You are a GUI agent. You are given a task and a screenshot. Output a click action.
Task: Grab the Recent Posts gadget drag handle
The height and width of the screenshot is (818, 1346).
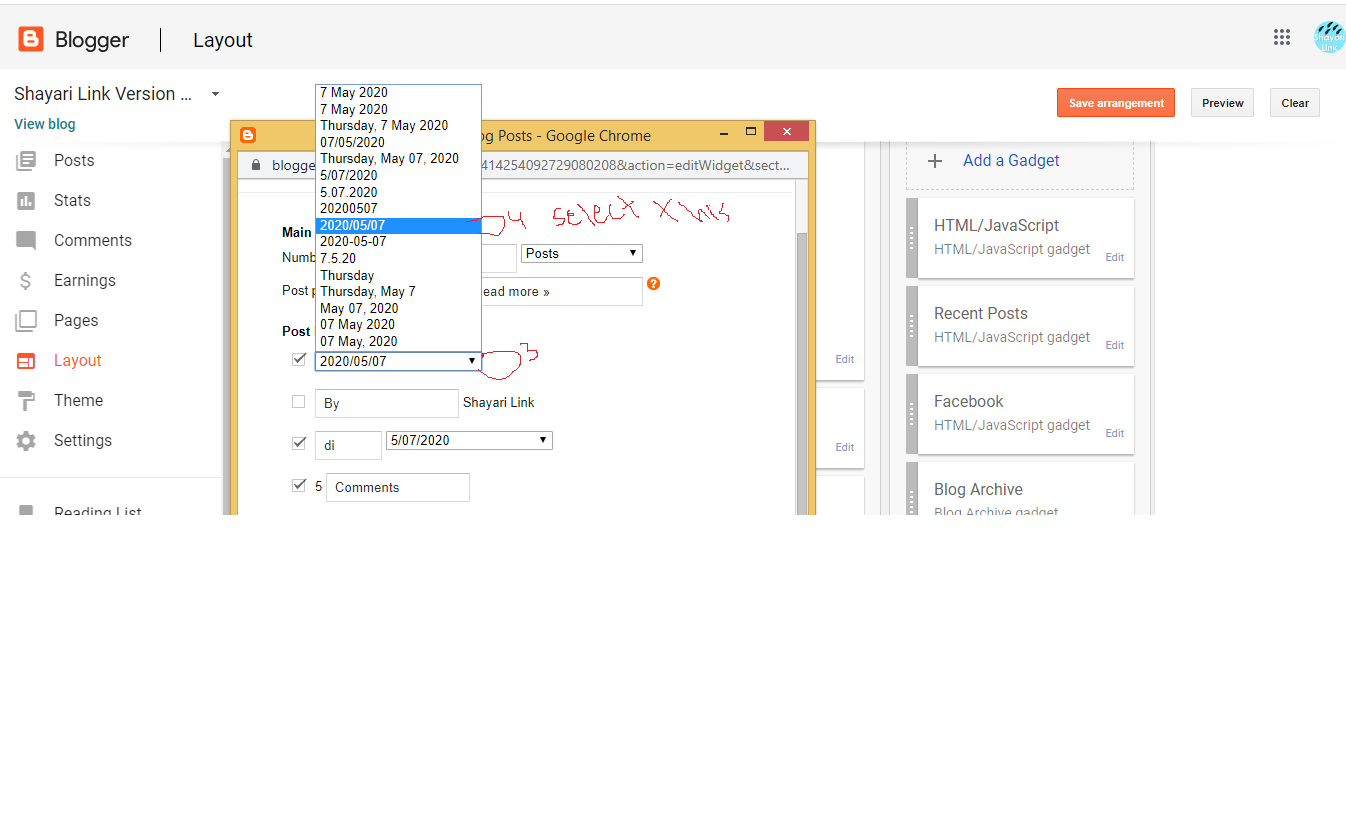coord(911,326)
